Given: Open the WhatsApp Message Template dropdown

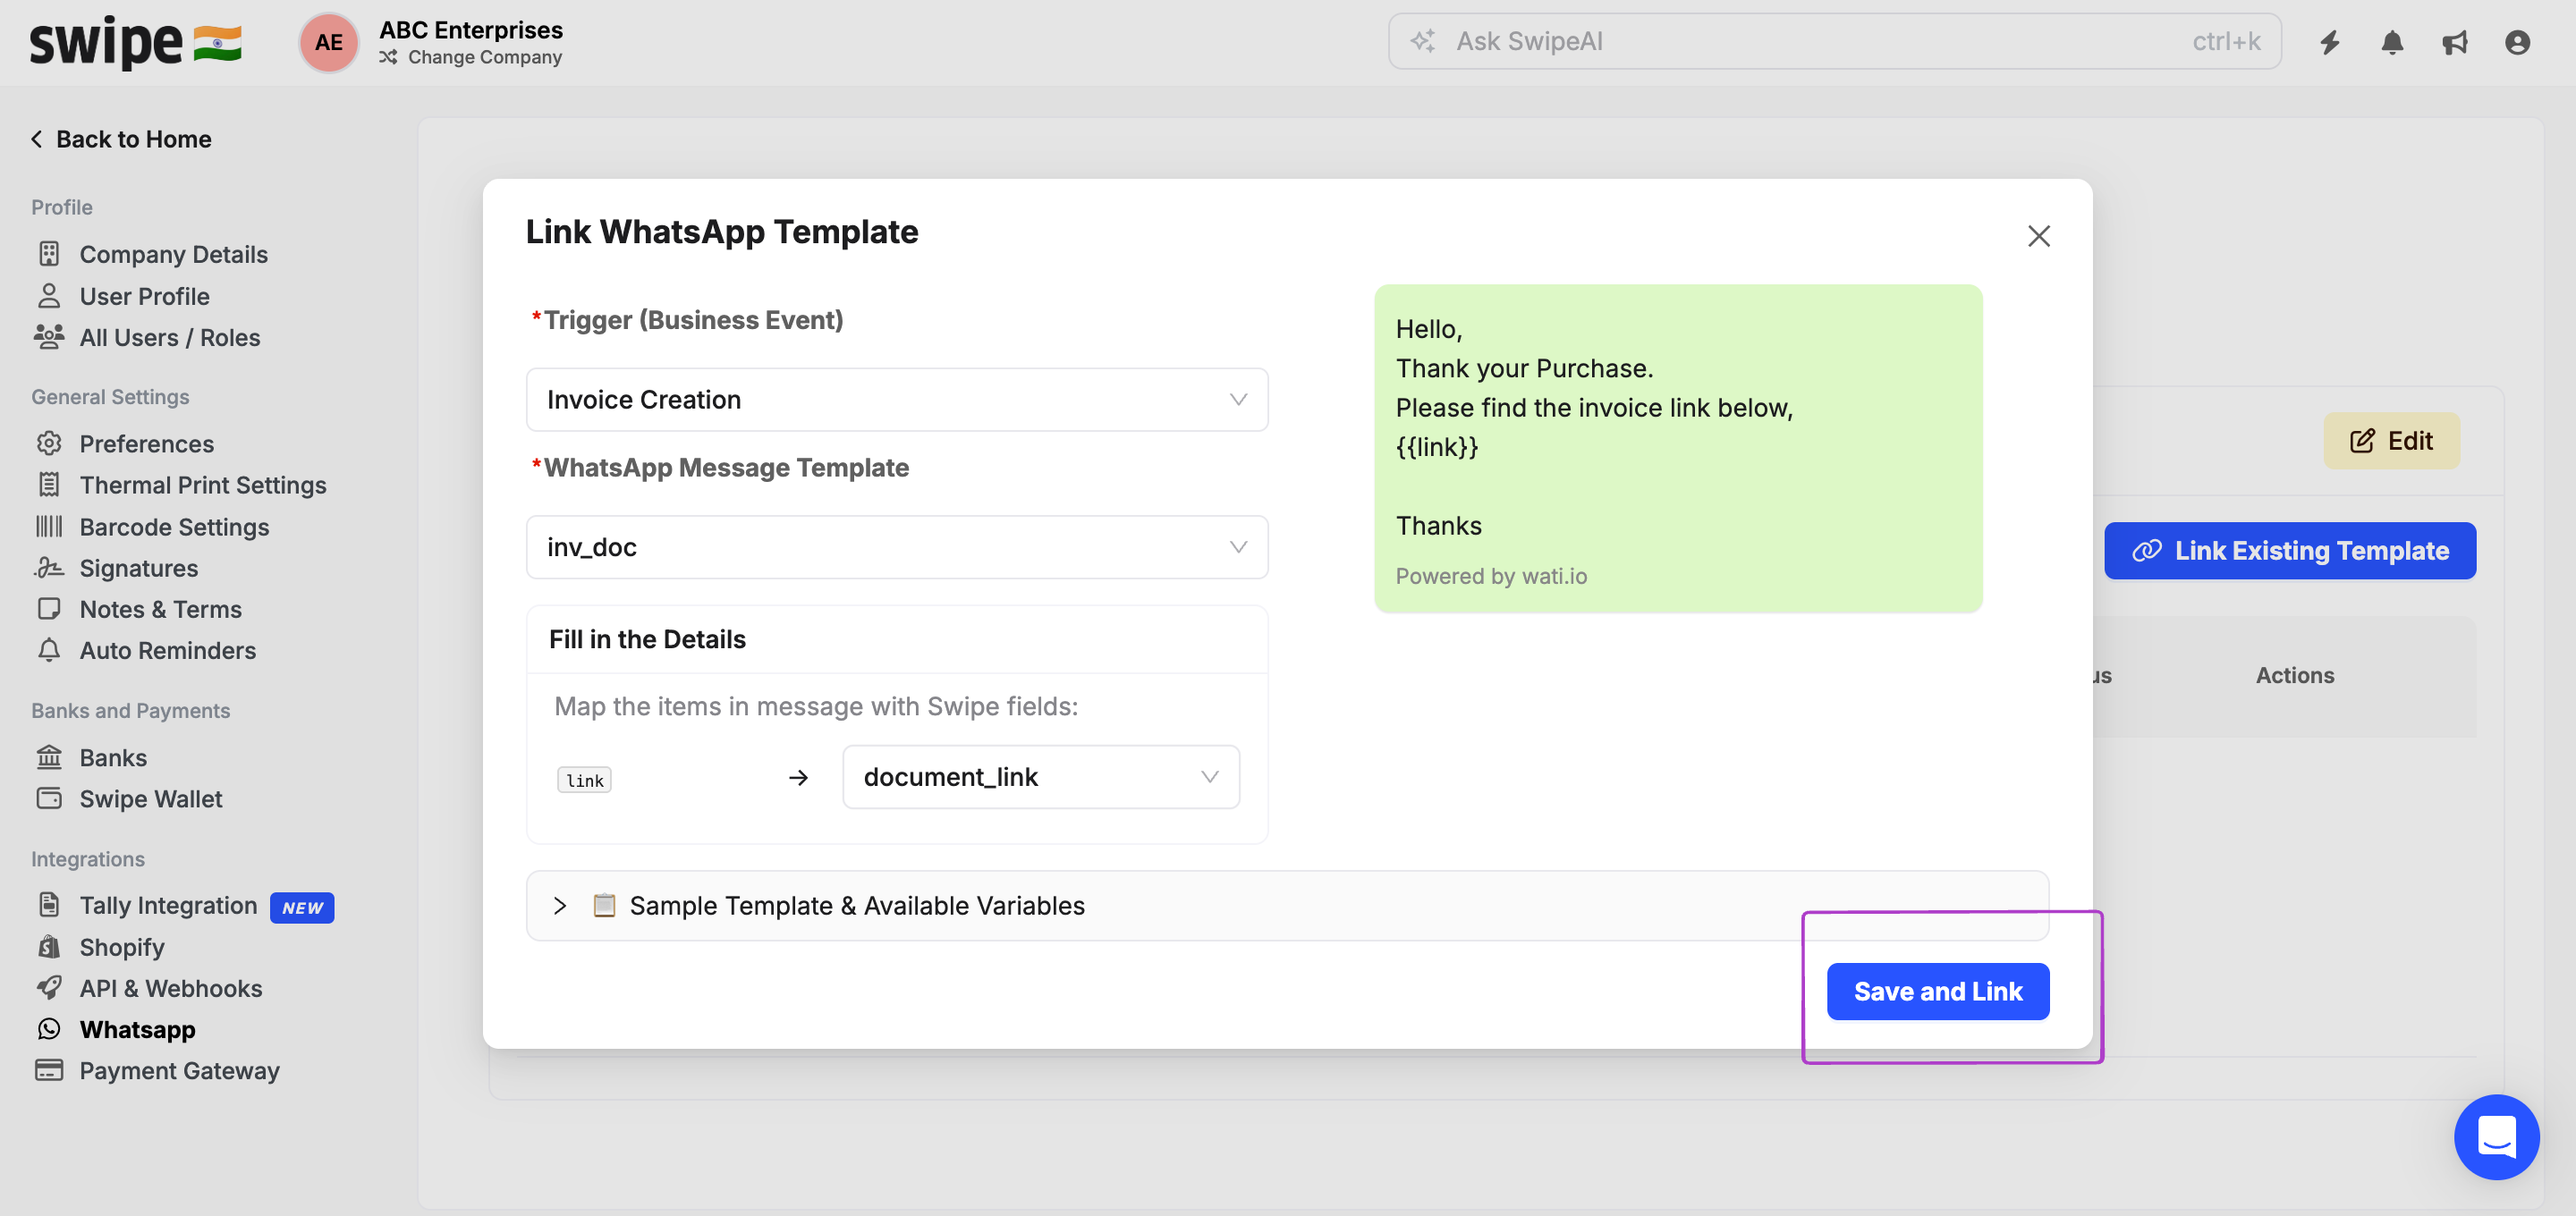Looking at the screenshot, I should tap(896, 547).
